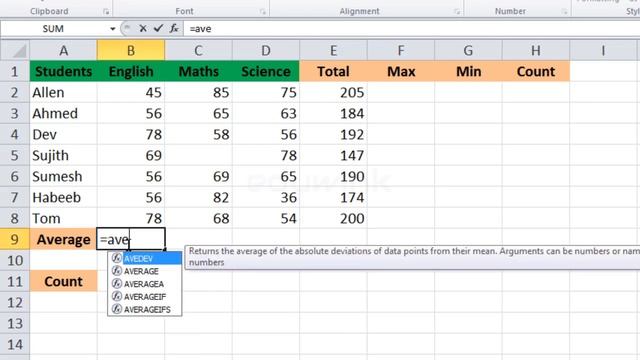Select AVERAGEIFS in the autocomplete list
The height and width of the screenshot is (360, 640).
pyautogui.click(x=145, y=309)
